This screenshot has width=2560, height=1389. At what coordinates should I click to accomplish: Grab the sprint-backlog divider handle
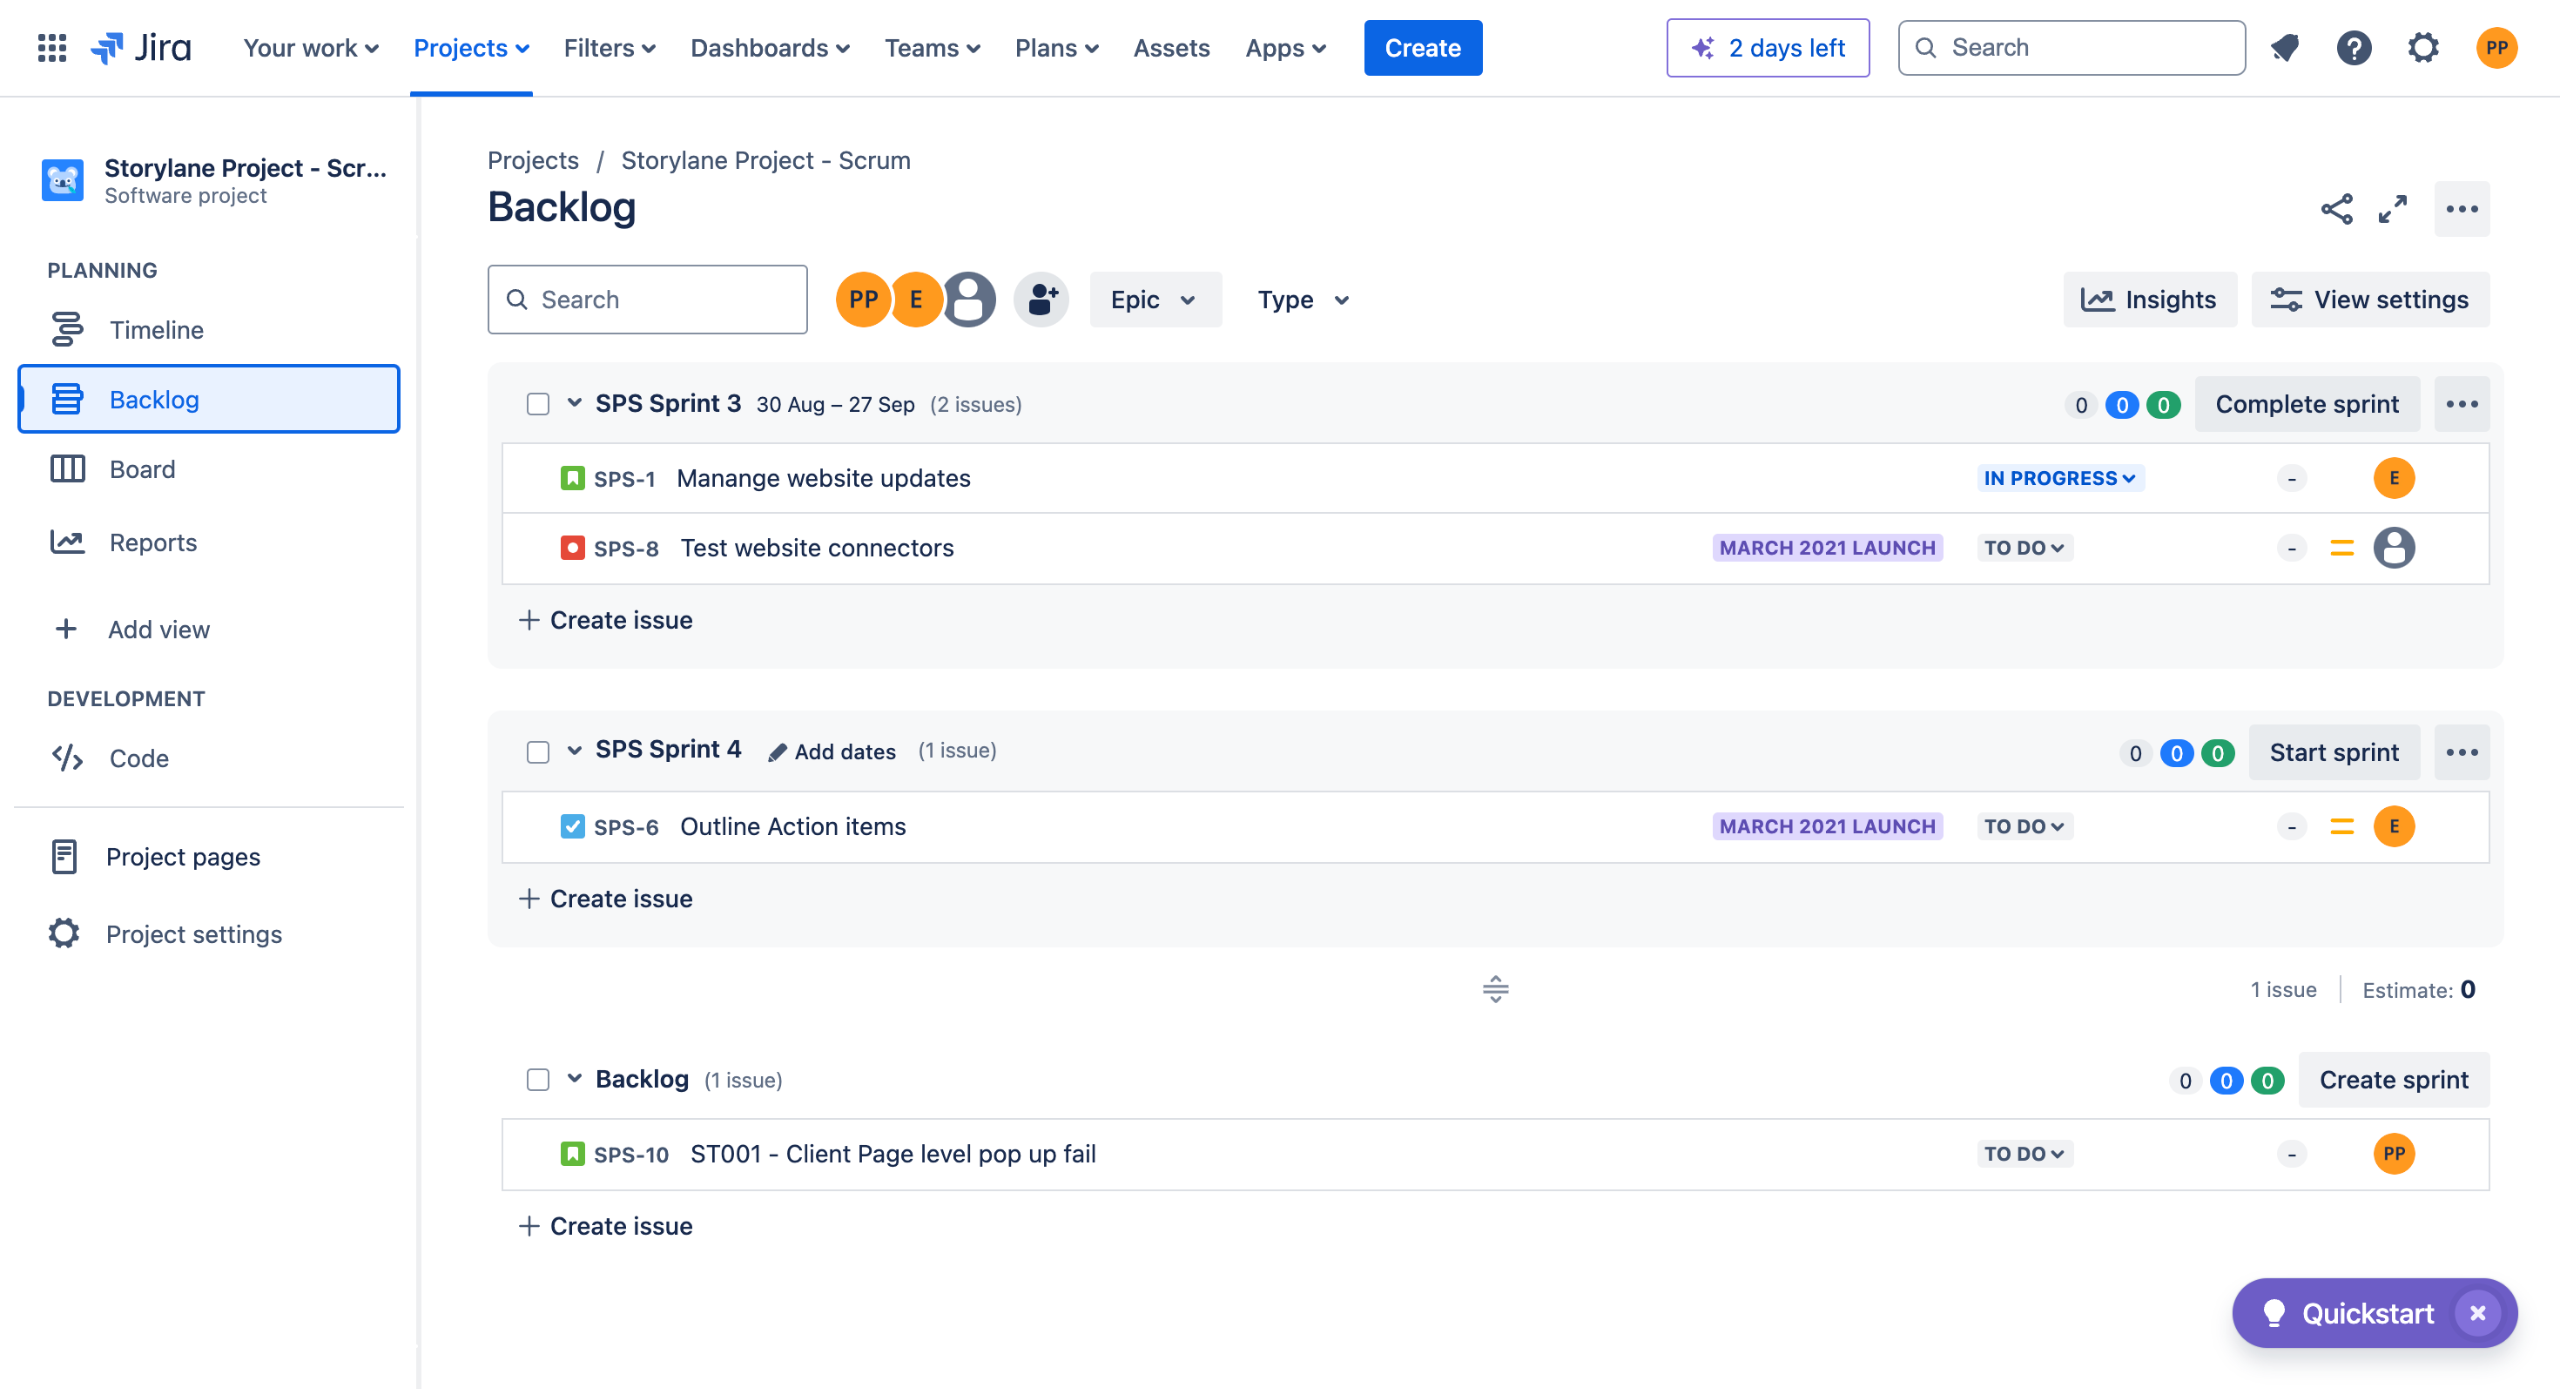(1495, 989)
